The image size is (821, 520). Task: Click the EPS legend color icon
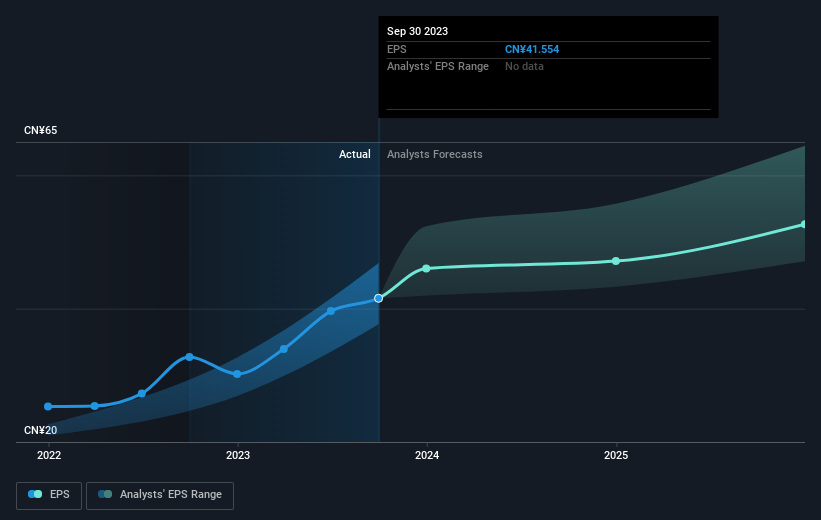35,494
